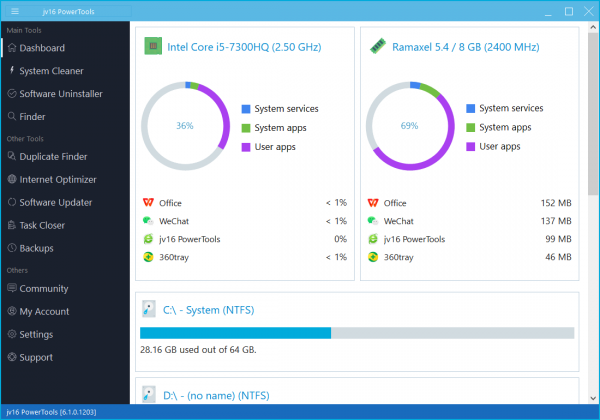Click status bar version text 6.1.0.1203
The width and height of the screenshot is (600, 420).
[51, 412]
